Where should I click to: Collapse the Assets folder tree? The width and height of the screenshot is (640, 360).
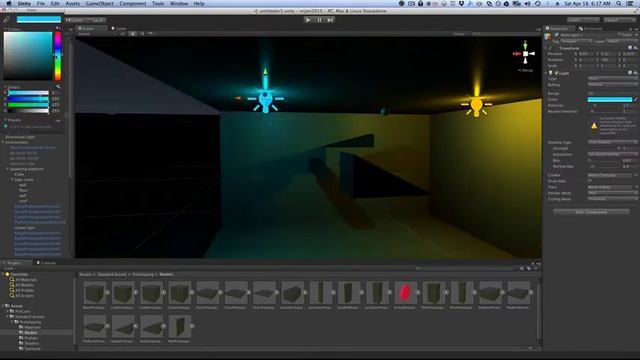click(x=3, y=306)
